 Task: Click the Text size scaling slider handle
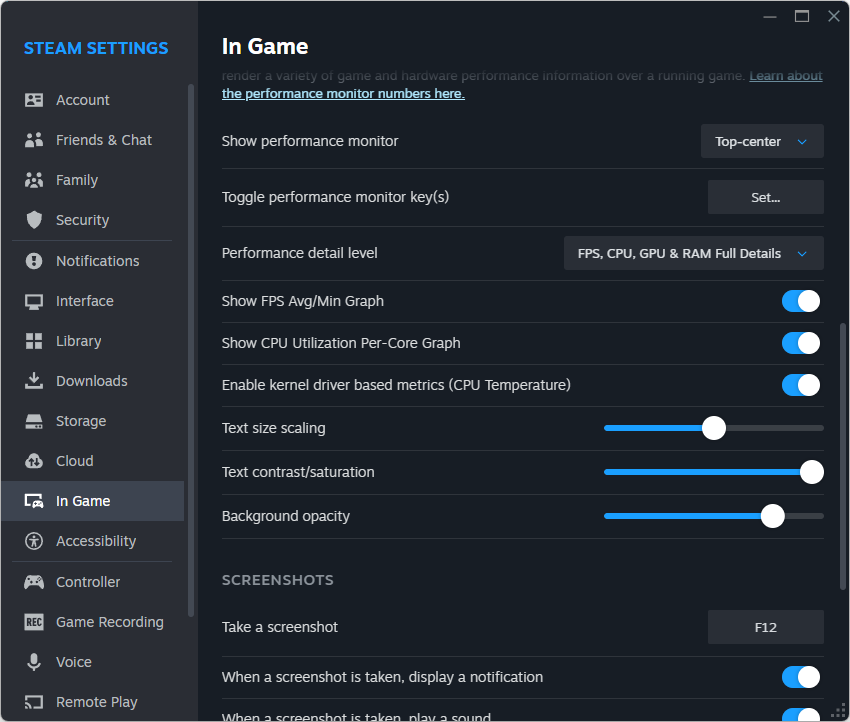[713, 428]
